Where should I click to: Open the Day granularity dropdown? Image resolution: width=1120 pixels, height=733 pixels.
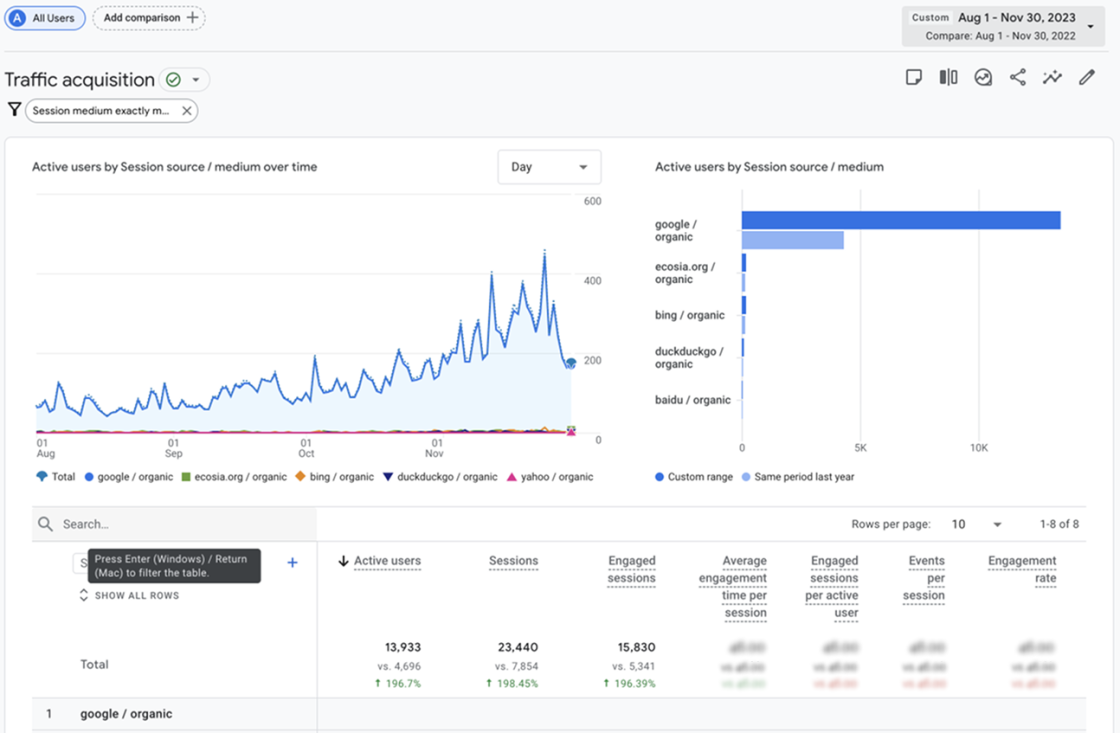click(x=549, y=167)
